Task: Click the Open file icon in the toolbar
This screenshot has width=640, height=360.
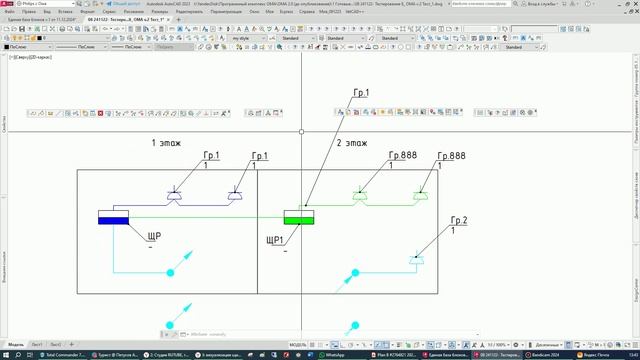Action: (14, 29)
